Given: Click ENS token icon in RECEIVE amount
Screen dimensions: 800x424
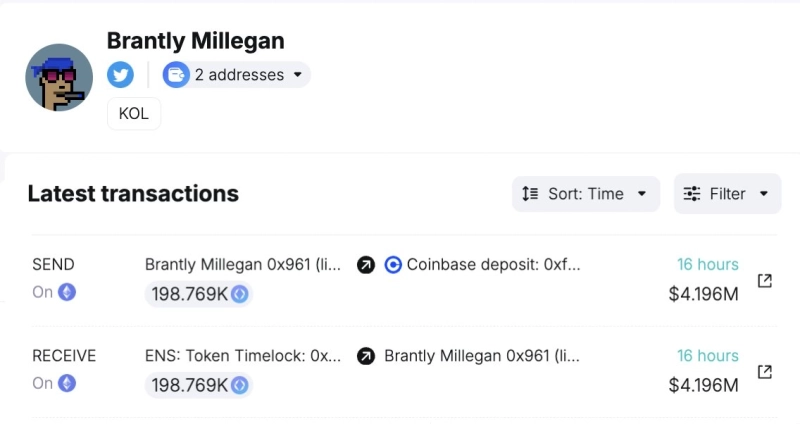Looking at the screenshot, I should 239,385.
